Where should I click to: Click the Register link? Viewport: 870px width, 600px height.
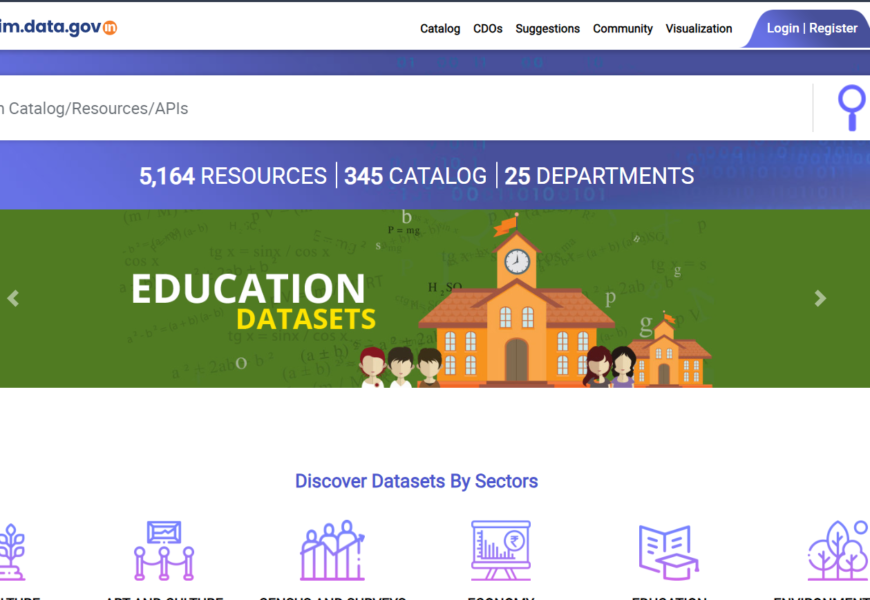[x=833, y=28]
